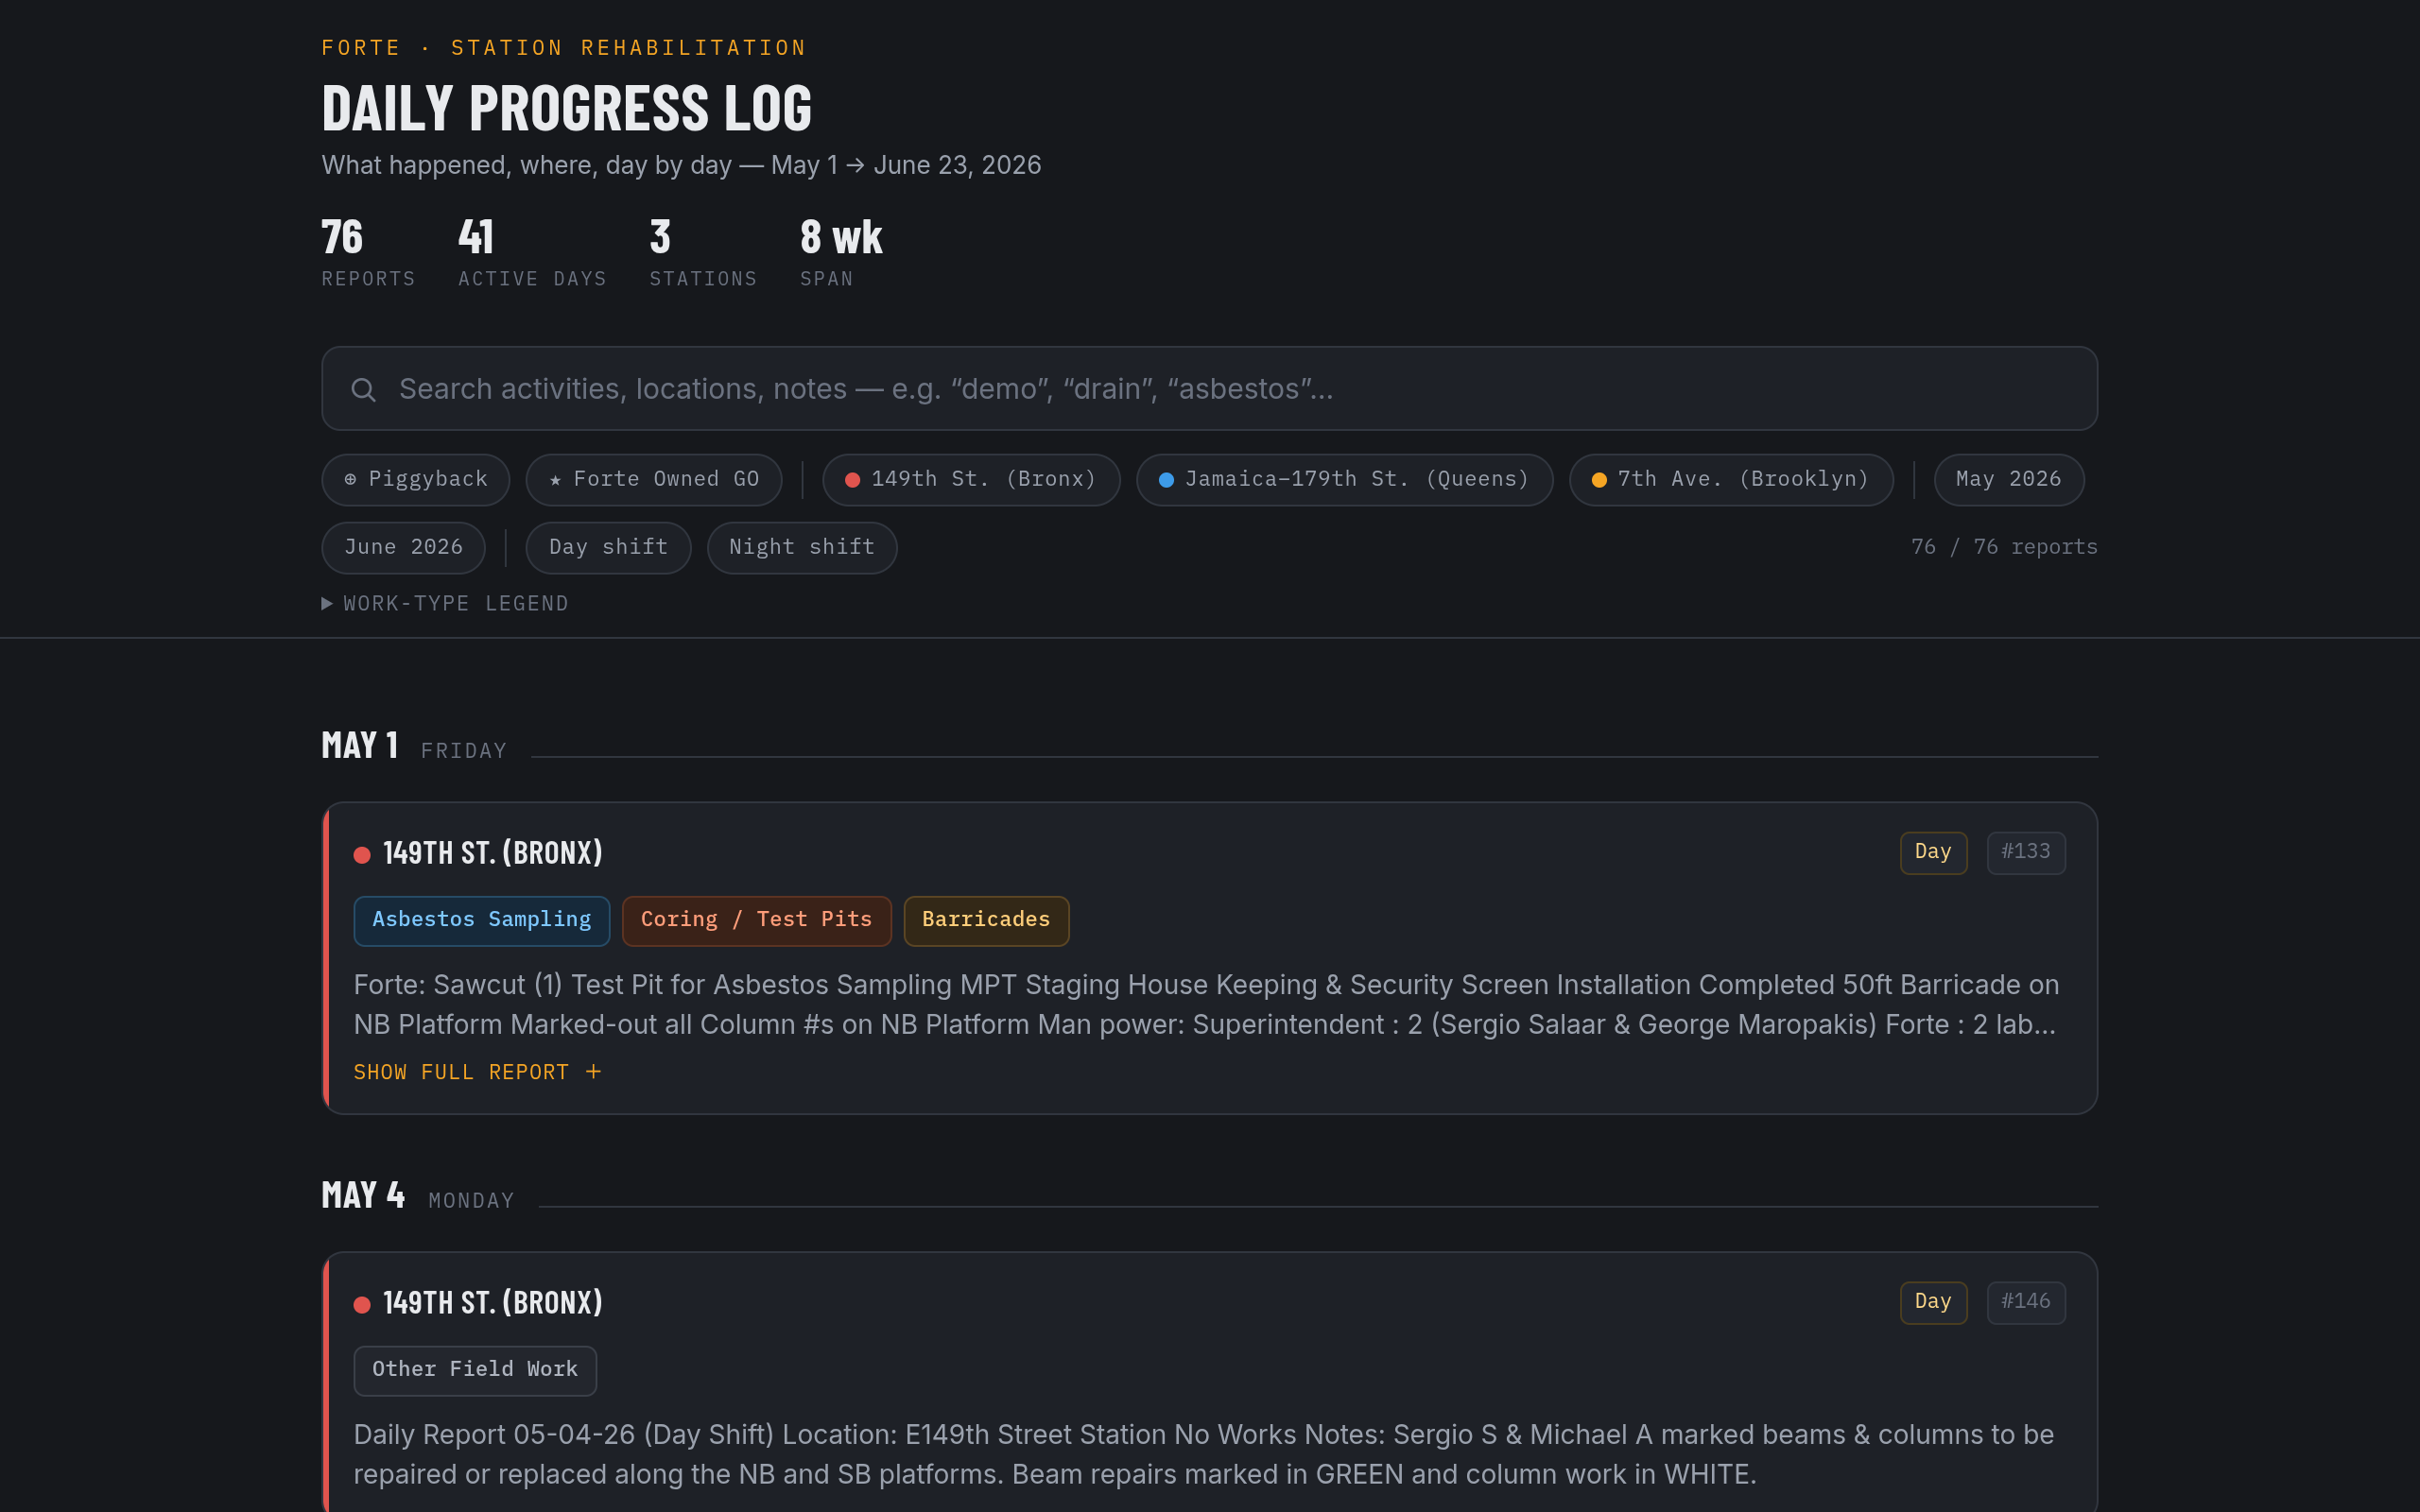
Task: Click the 76 / 76 reports counter
Action: [2004, 548]
